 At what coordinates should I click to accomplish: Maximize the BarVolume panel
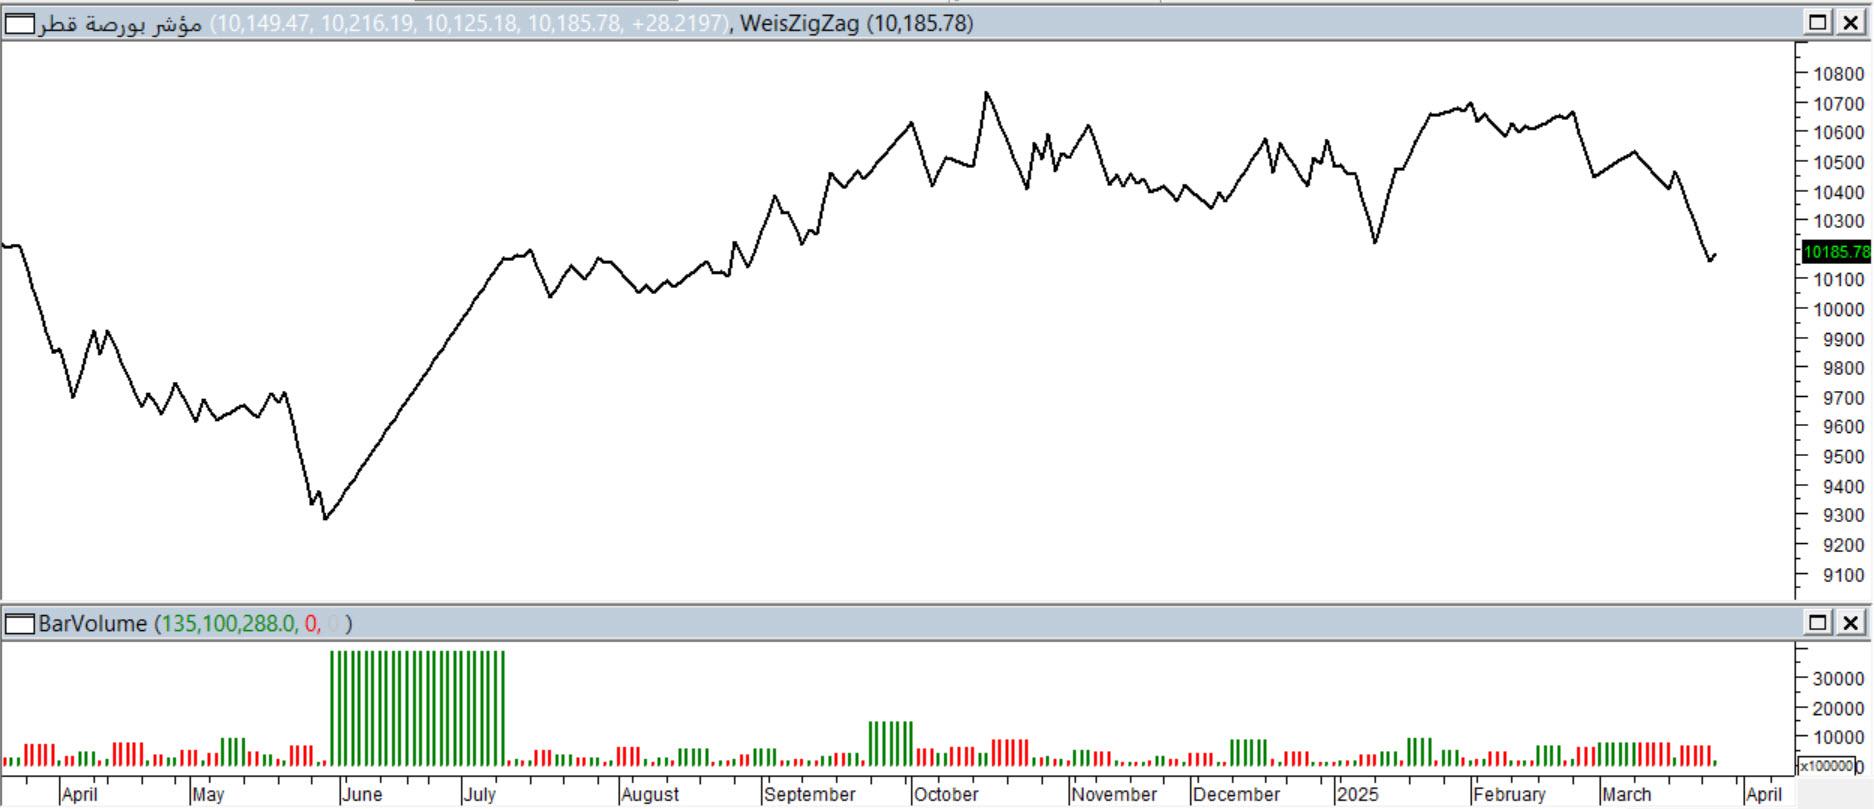pos(1817,623)
